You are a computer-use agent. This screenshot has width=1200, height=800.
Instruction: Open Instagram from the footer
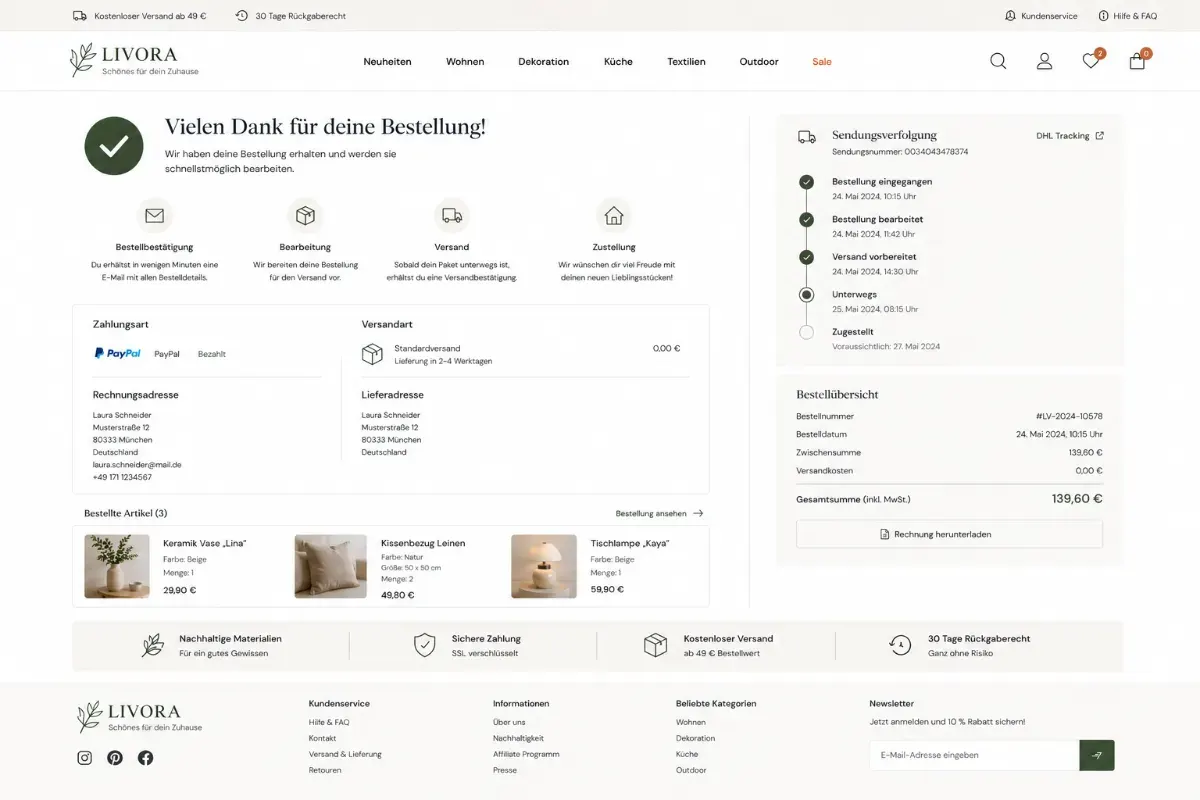tap(85, 758)
